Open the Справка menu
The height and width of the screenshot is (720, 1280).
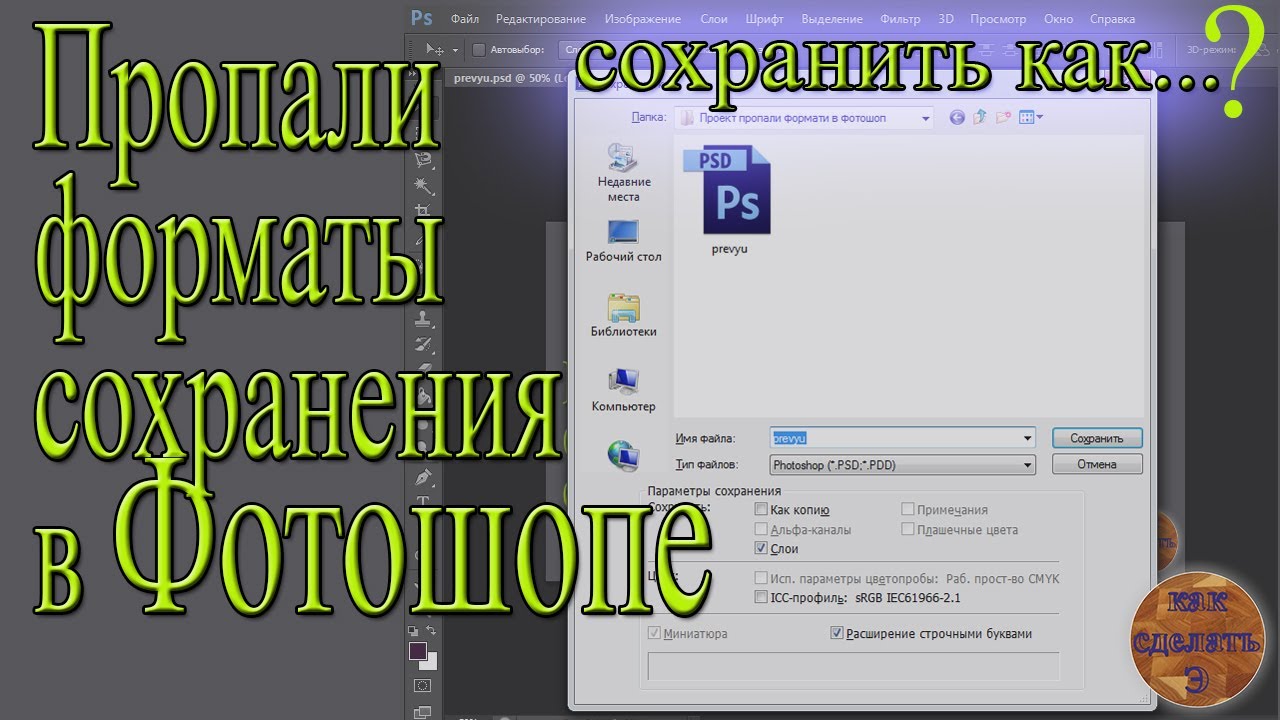1112,19
